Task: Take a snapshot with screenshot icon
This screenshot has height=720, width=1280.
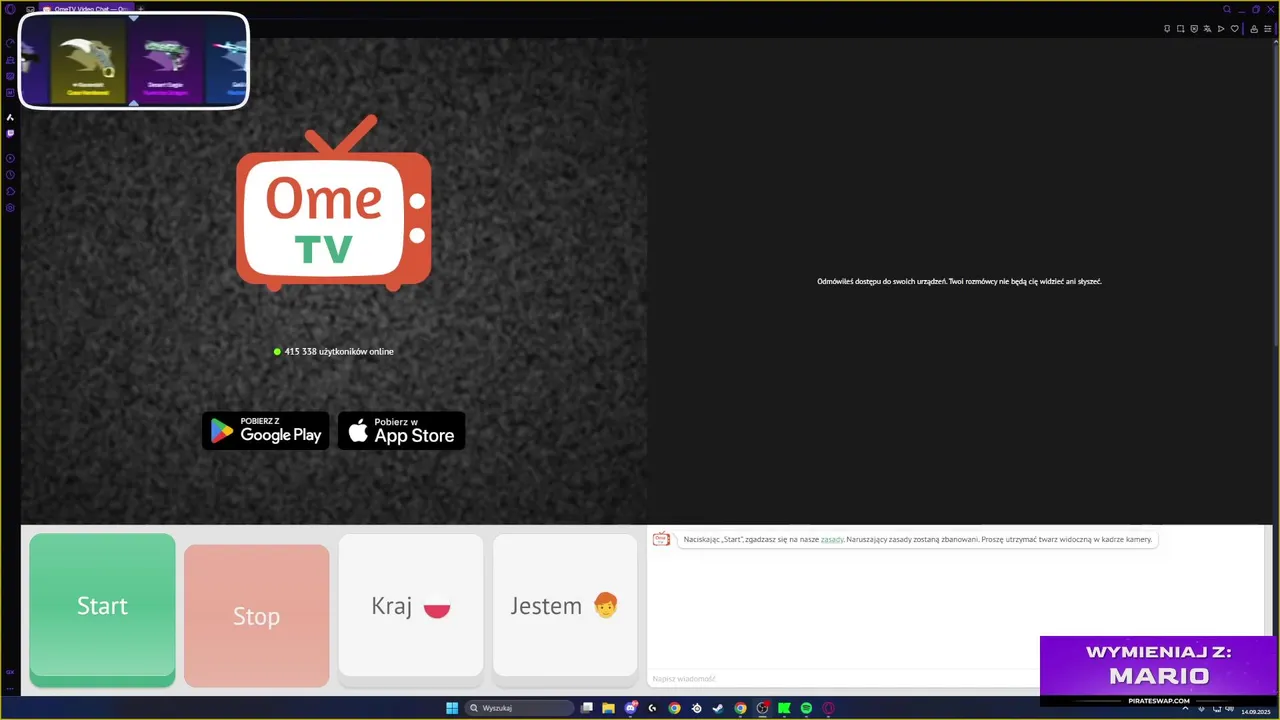Action: pos(1180,29)
